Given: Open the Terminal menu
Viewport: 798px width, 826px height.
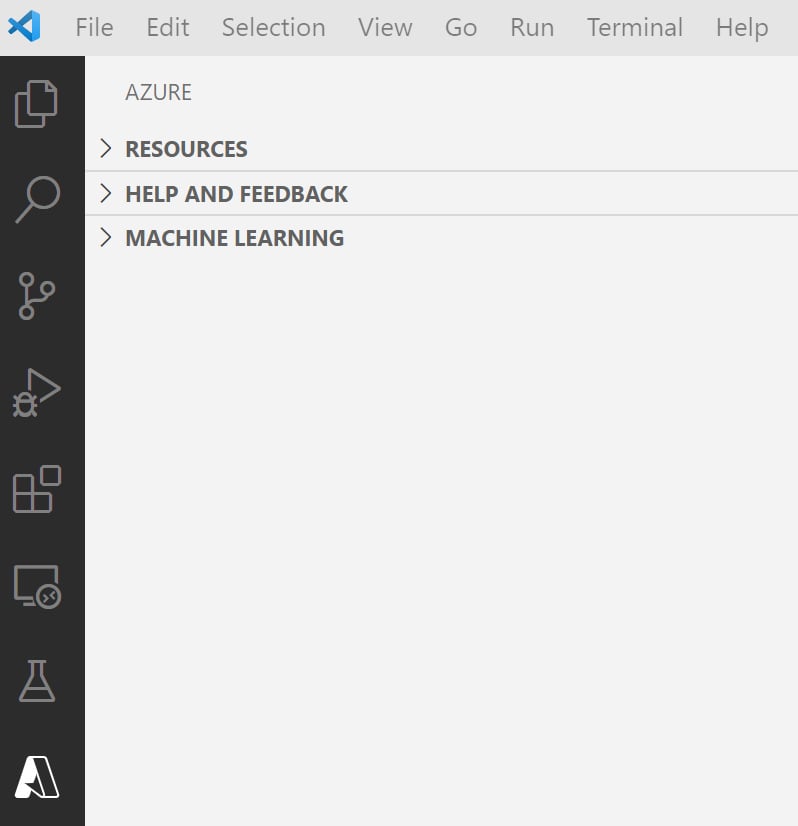Looking at the screenshot, I should click(635, 27).
